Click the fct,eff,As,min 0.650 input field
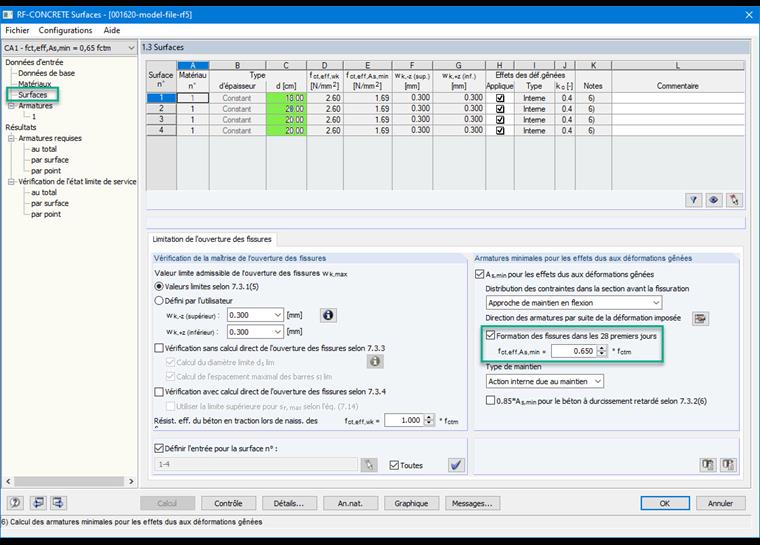 [574, 351]
